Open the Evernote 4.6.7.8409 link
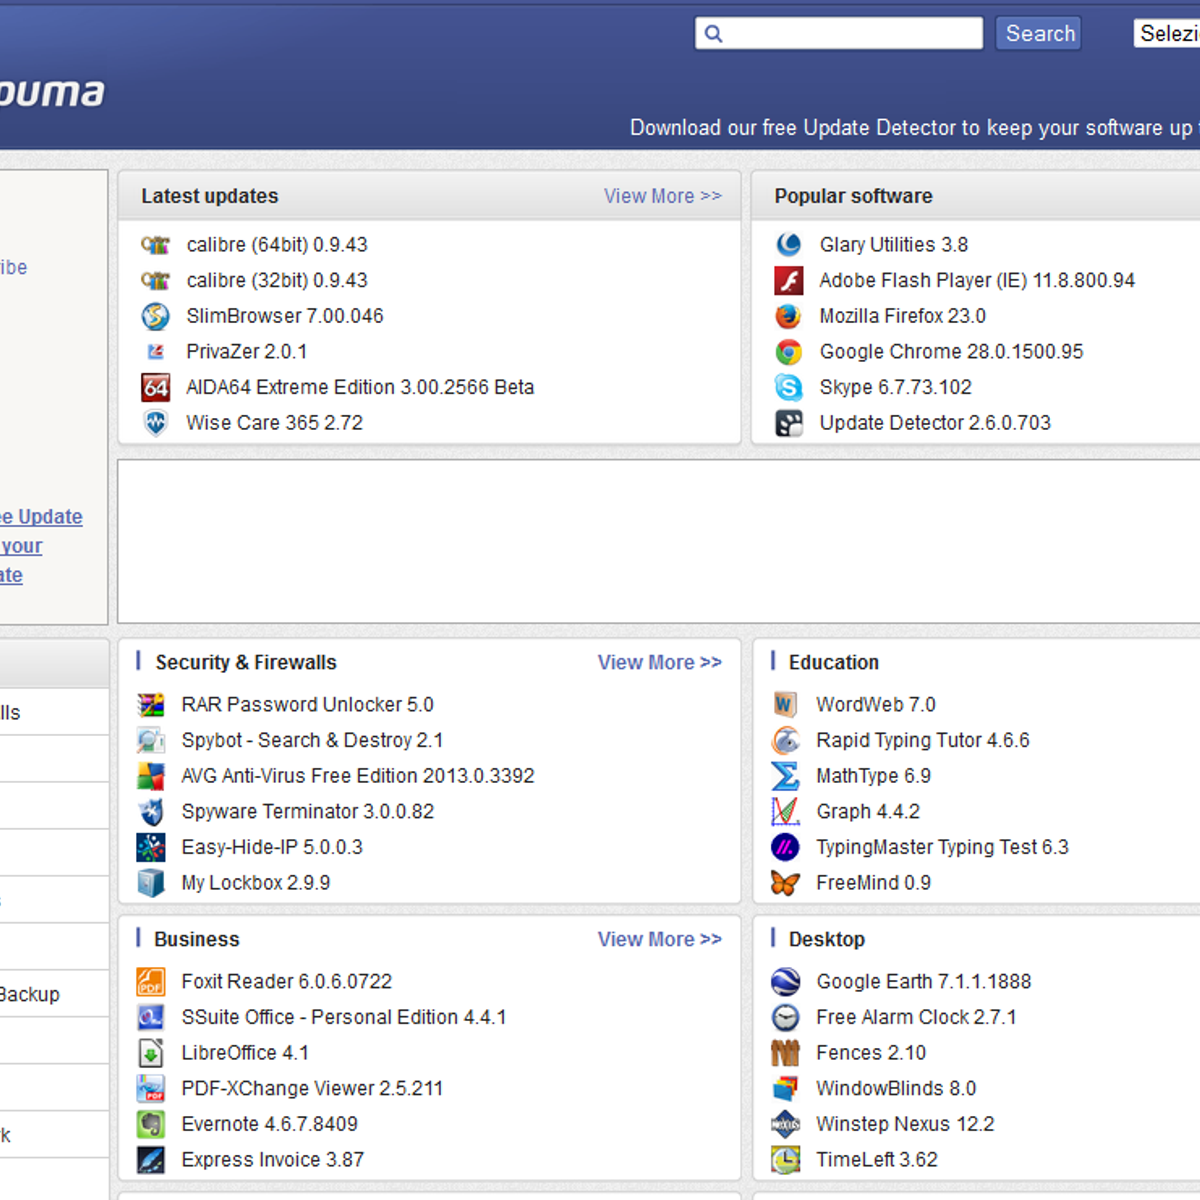 tap(270, 1124)
